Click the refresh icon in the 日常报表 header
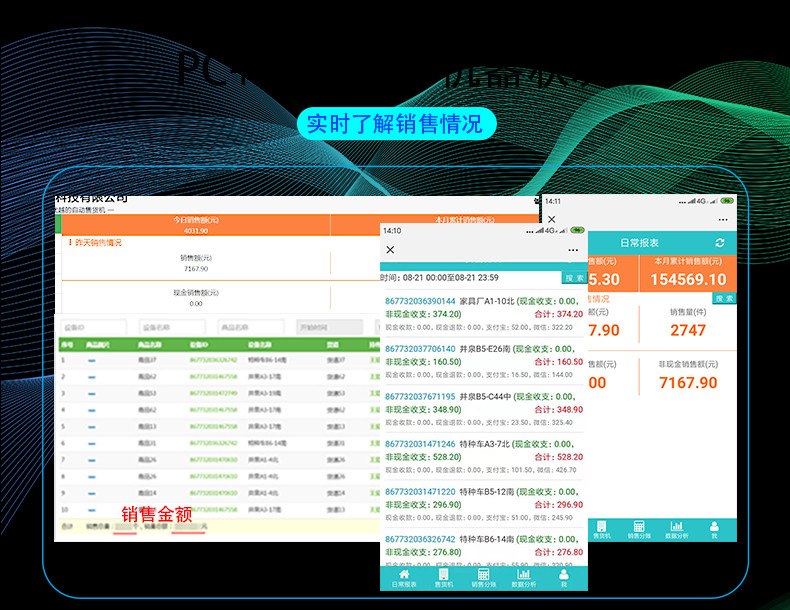 click(x=719, y=243)
